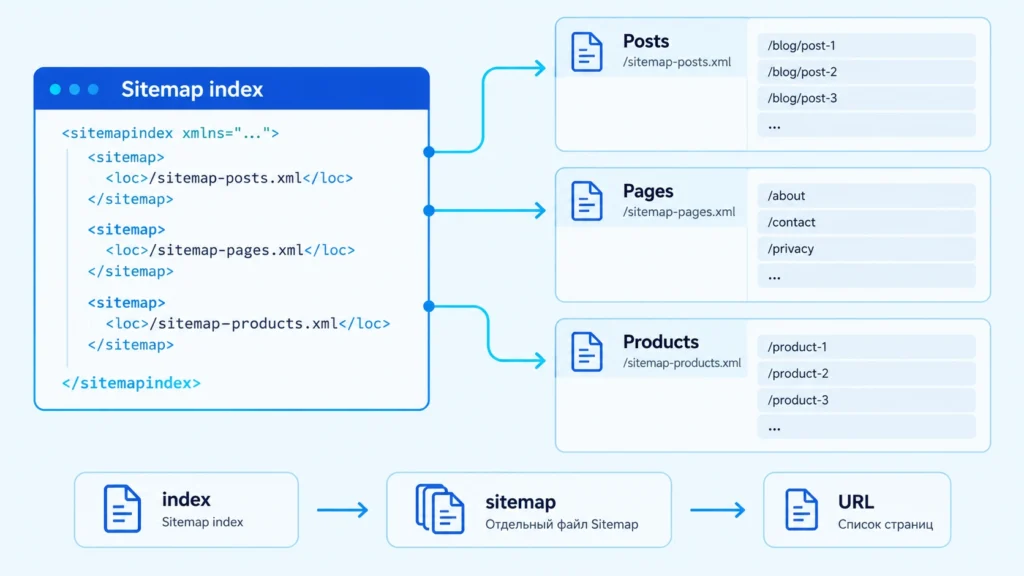
Task: Select the /privacy row
Action: (x=866, y=249)
